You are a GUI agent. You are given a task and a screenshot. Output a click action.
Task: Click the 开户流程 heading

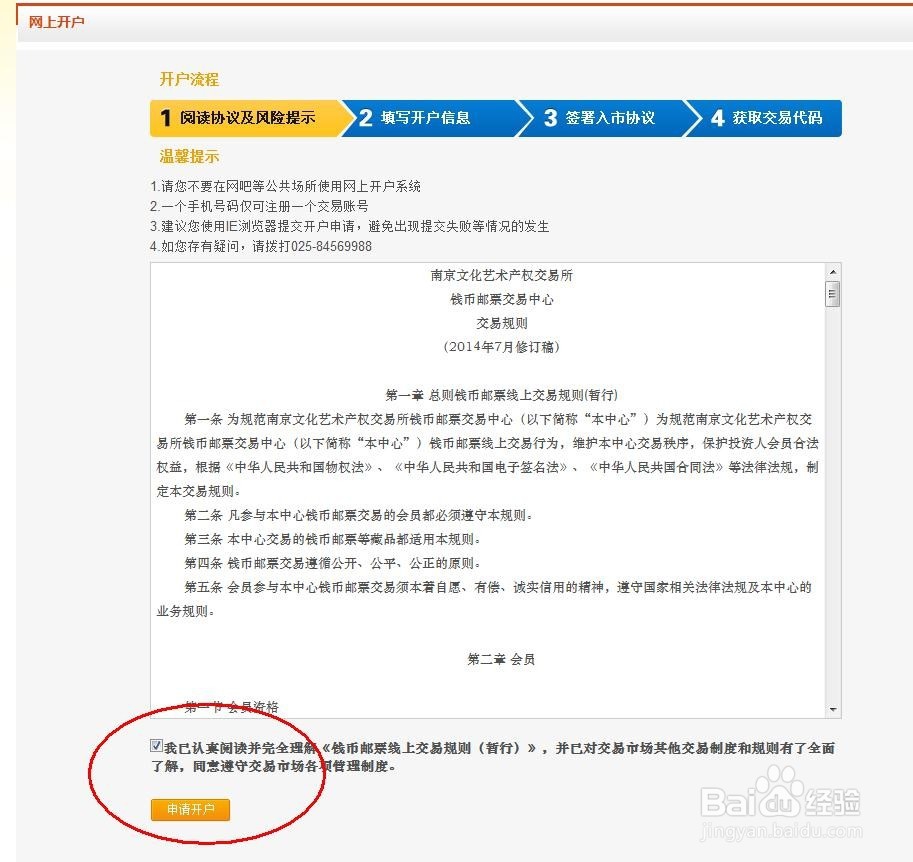coord(189,79)
